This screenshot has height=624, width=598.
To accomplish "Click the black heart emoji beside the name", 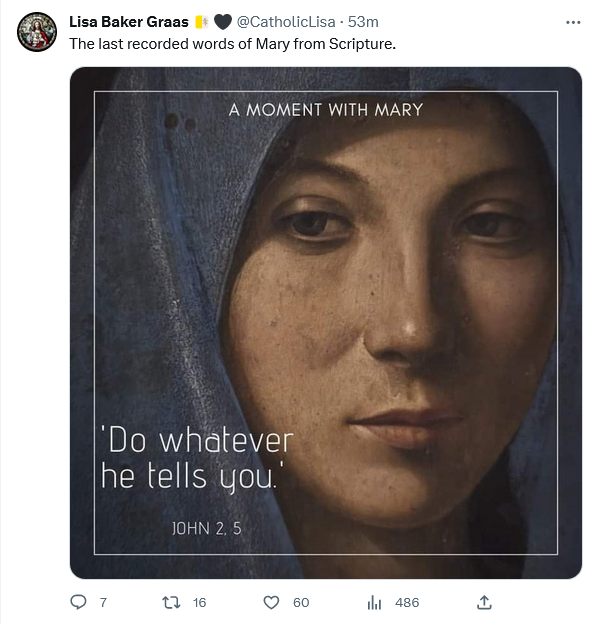I will click(223, 22).
